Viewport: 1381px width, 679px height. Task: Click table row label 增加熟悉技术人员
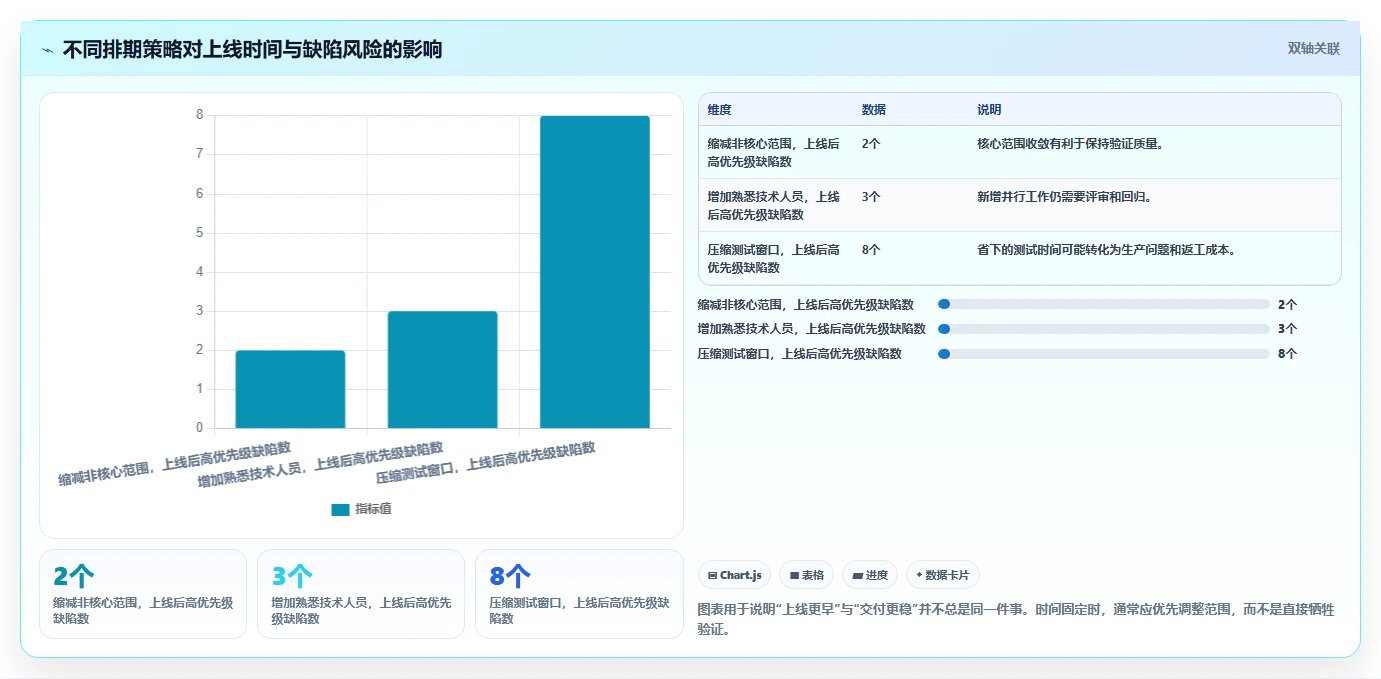pos(773,206)
